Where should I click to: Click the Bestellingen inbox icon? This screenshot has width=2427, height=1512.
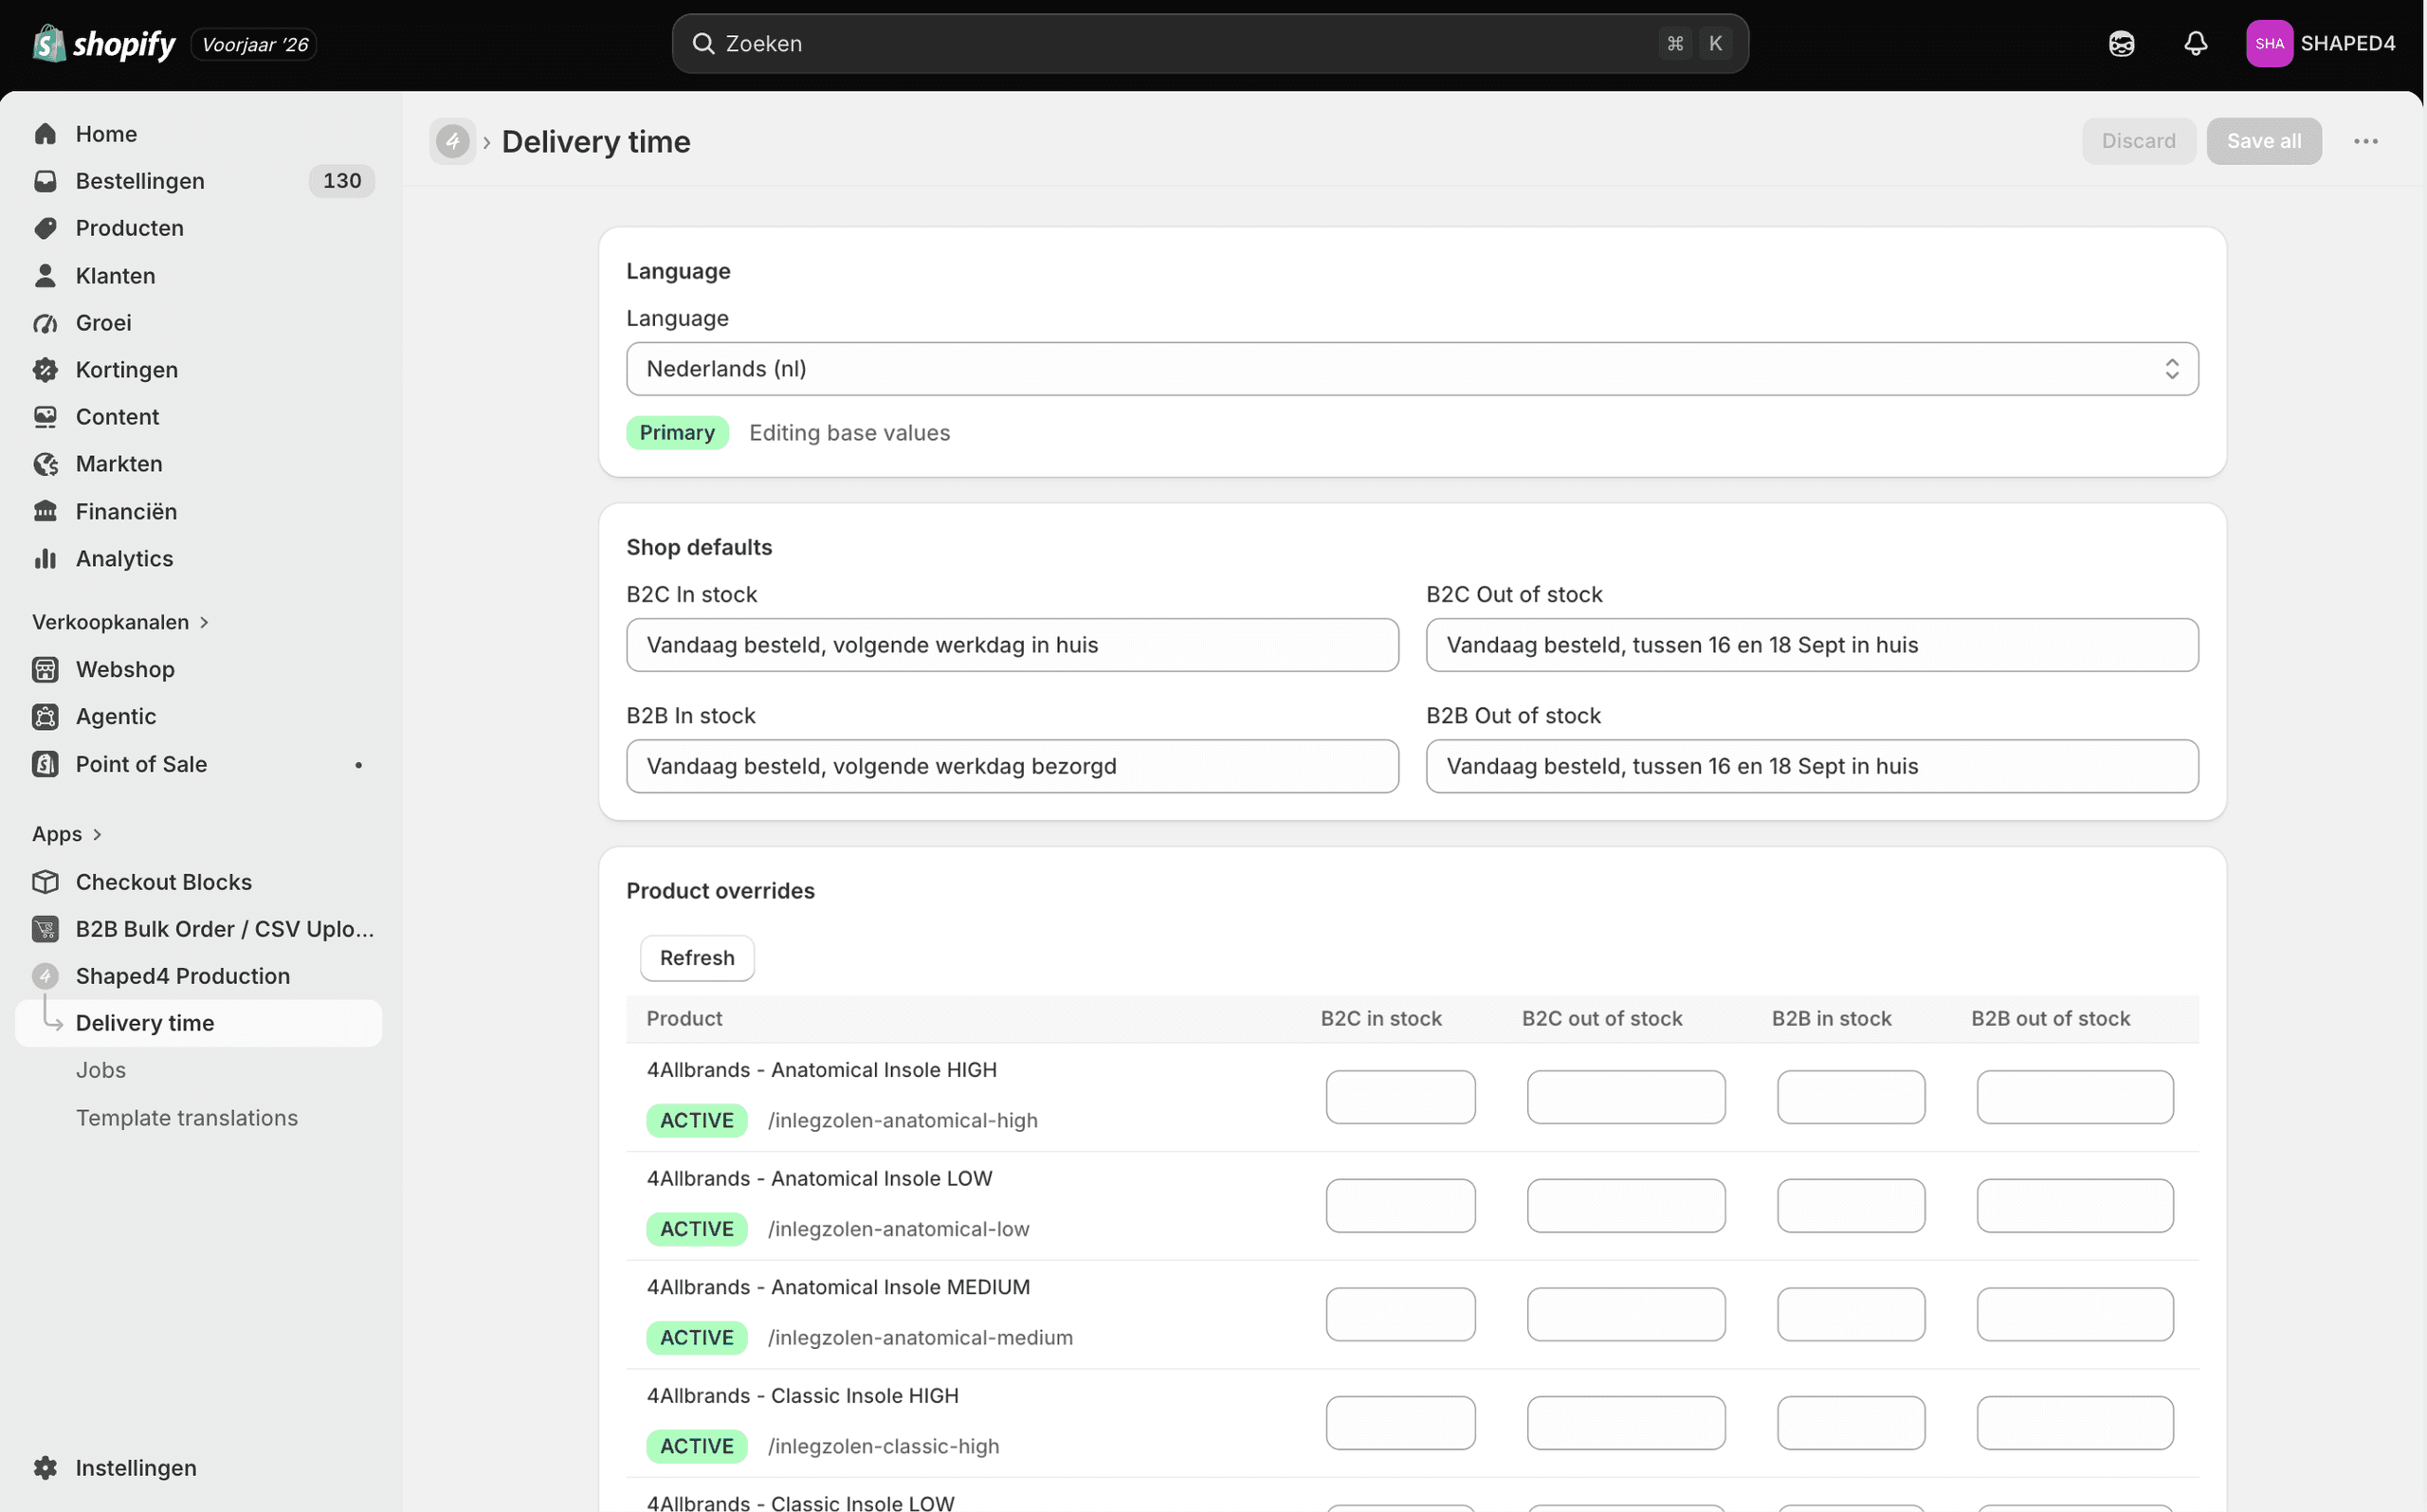click(x=45, y=181)
